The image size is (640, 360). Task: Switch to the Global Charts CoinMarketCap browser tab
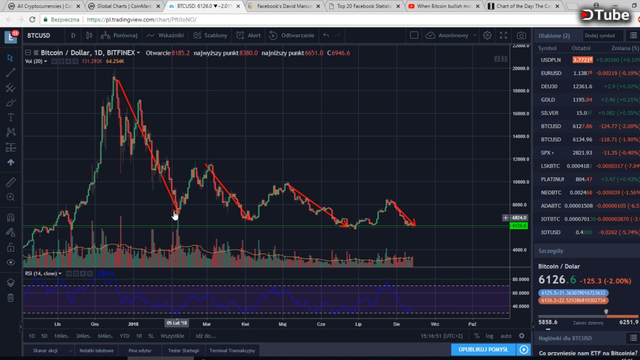tap(124, 6)
